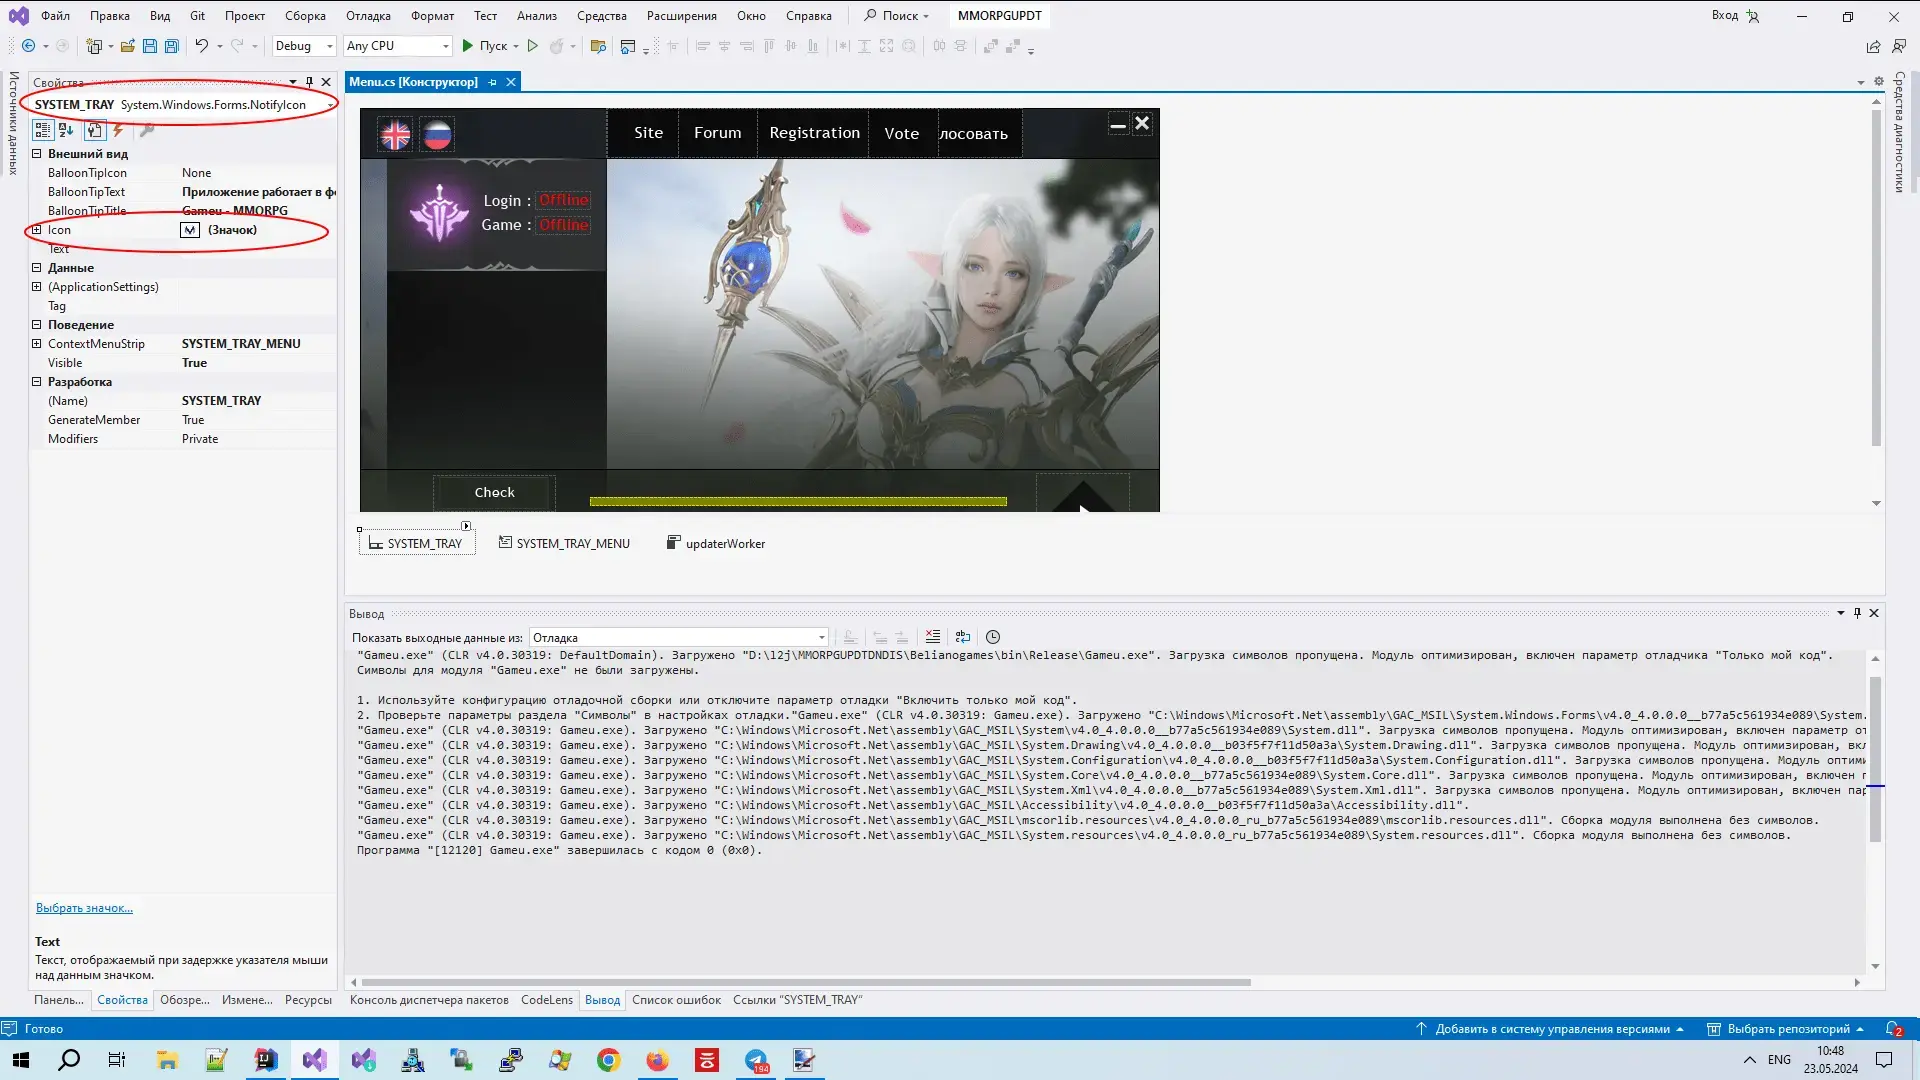Click the wrench Property Pages icon
1920x1080 pixels.
click(147, 130)
